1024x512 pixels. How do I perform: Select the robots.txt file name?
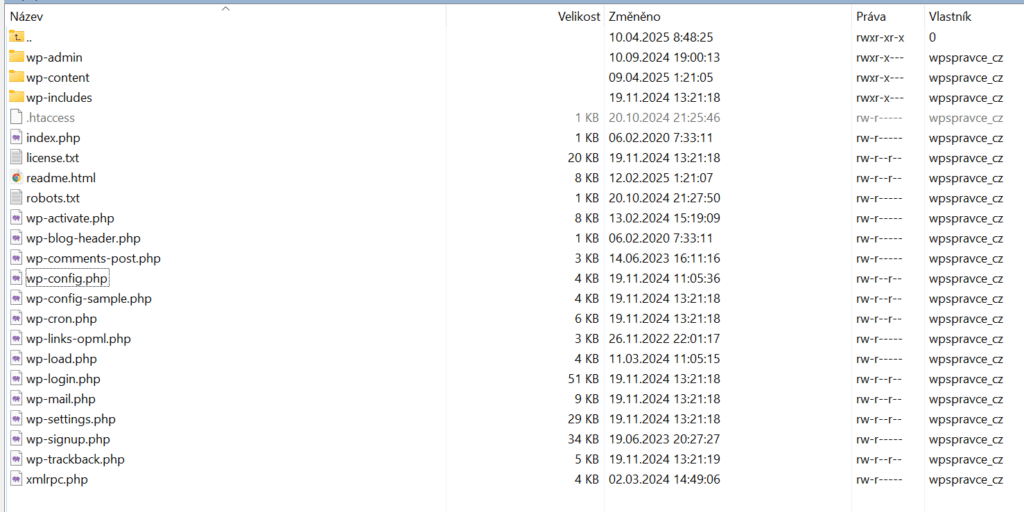coord(53,199)
